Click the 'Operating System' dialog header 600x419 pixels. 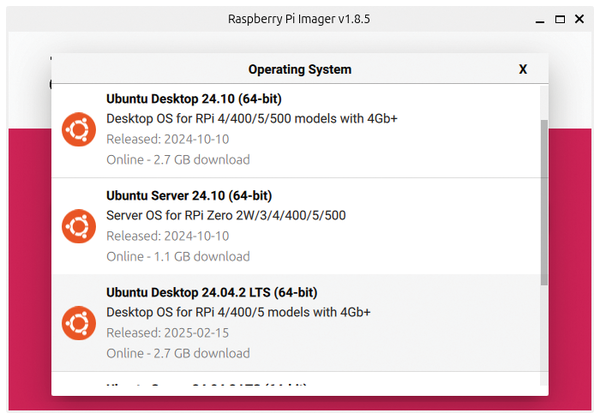(299, 70)
